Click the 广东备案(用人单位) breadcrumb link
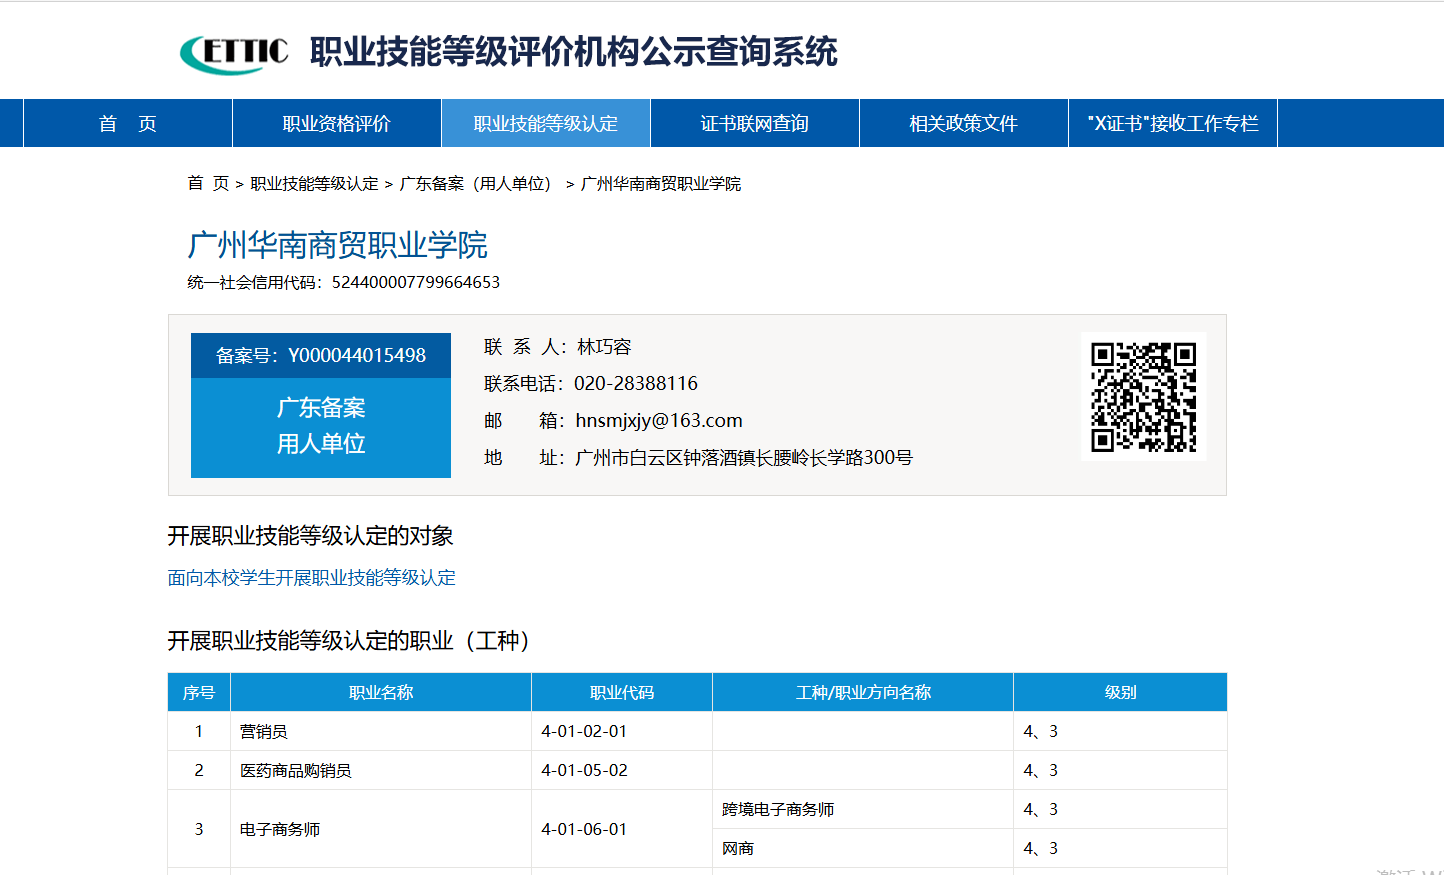1444x875 pixels. (478, 184)
